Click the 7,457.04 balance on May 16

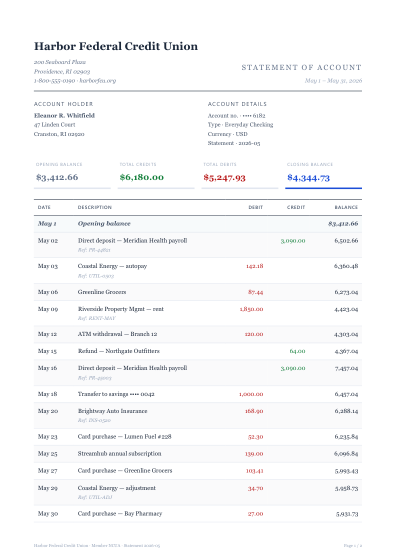(346, 368)
